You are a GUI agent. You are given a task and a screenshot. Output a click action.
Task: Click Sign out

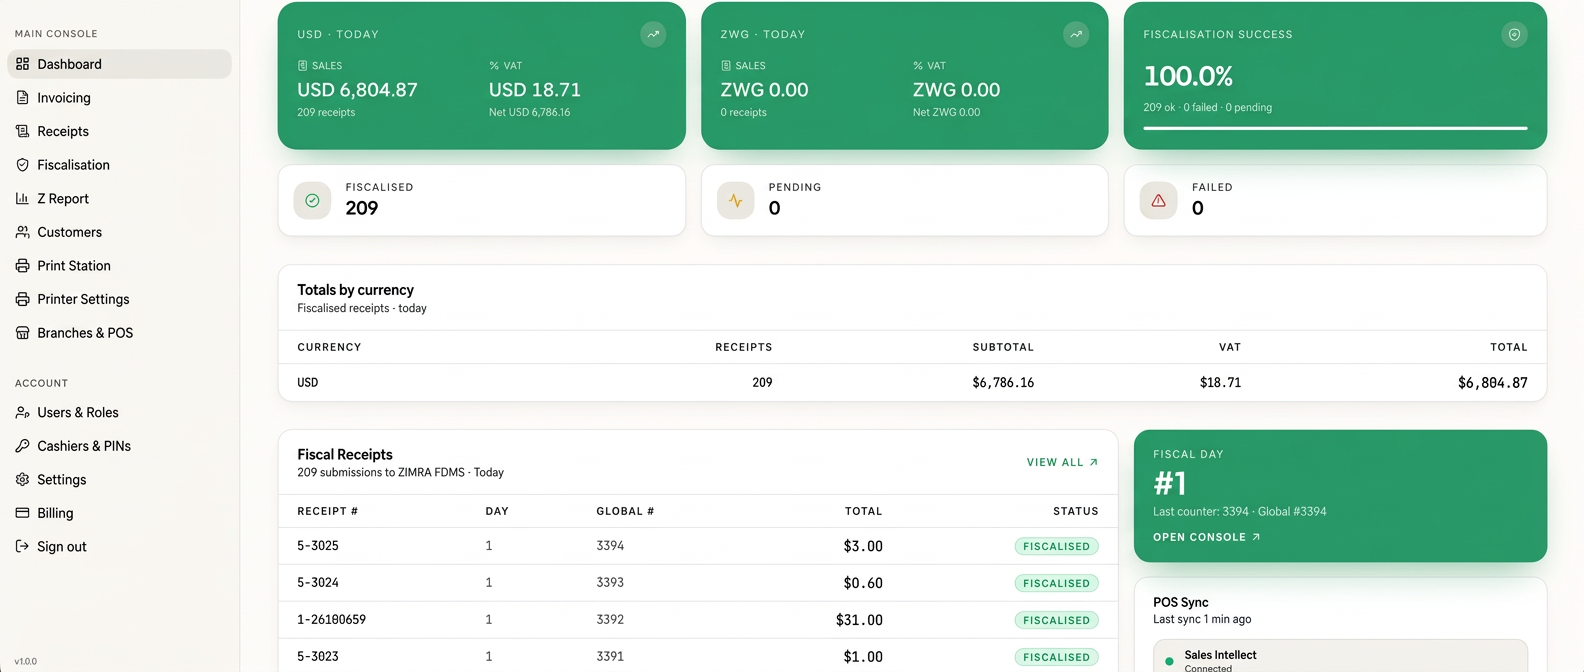[119, 546]
